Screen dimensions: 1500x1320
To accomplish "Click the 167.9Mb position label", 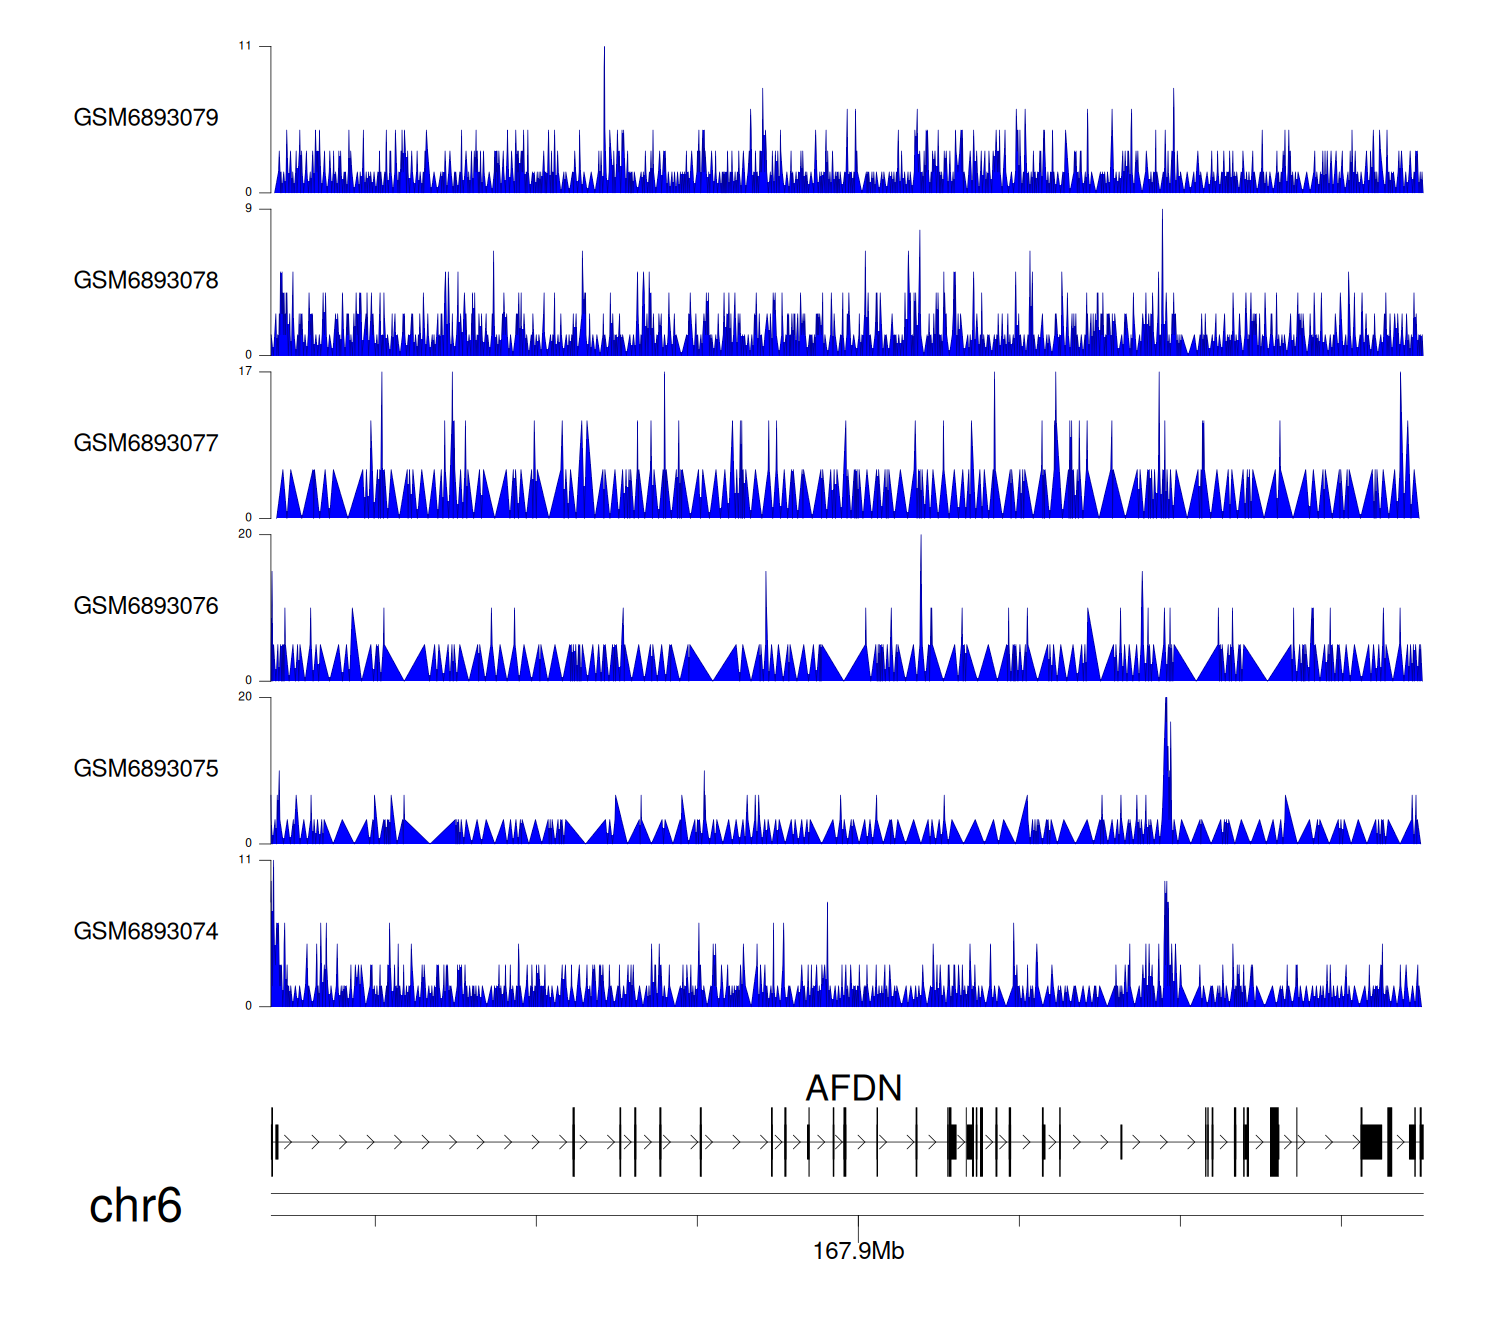I will (858, 1251).
